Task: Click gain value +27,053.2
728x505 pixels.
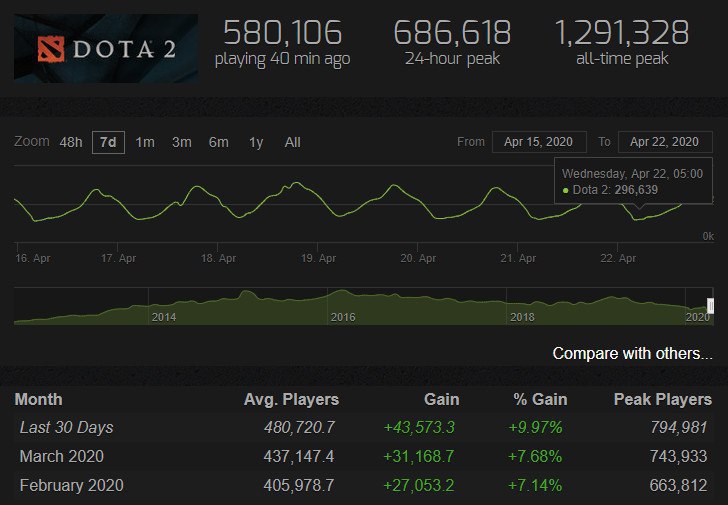Action: tap(418, 486)
